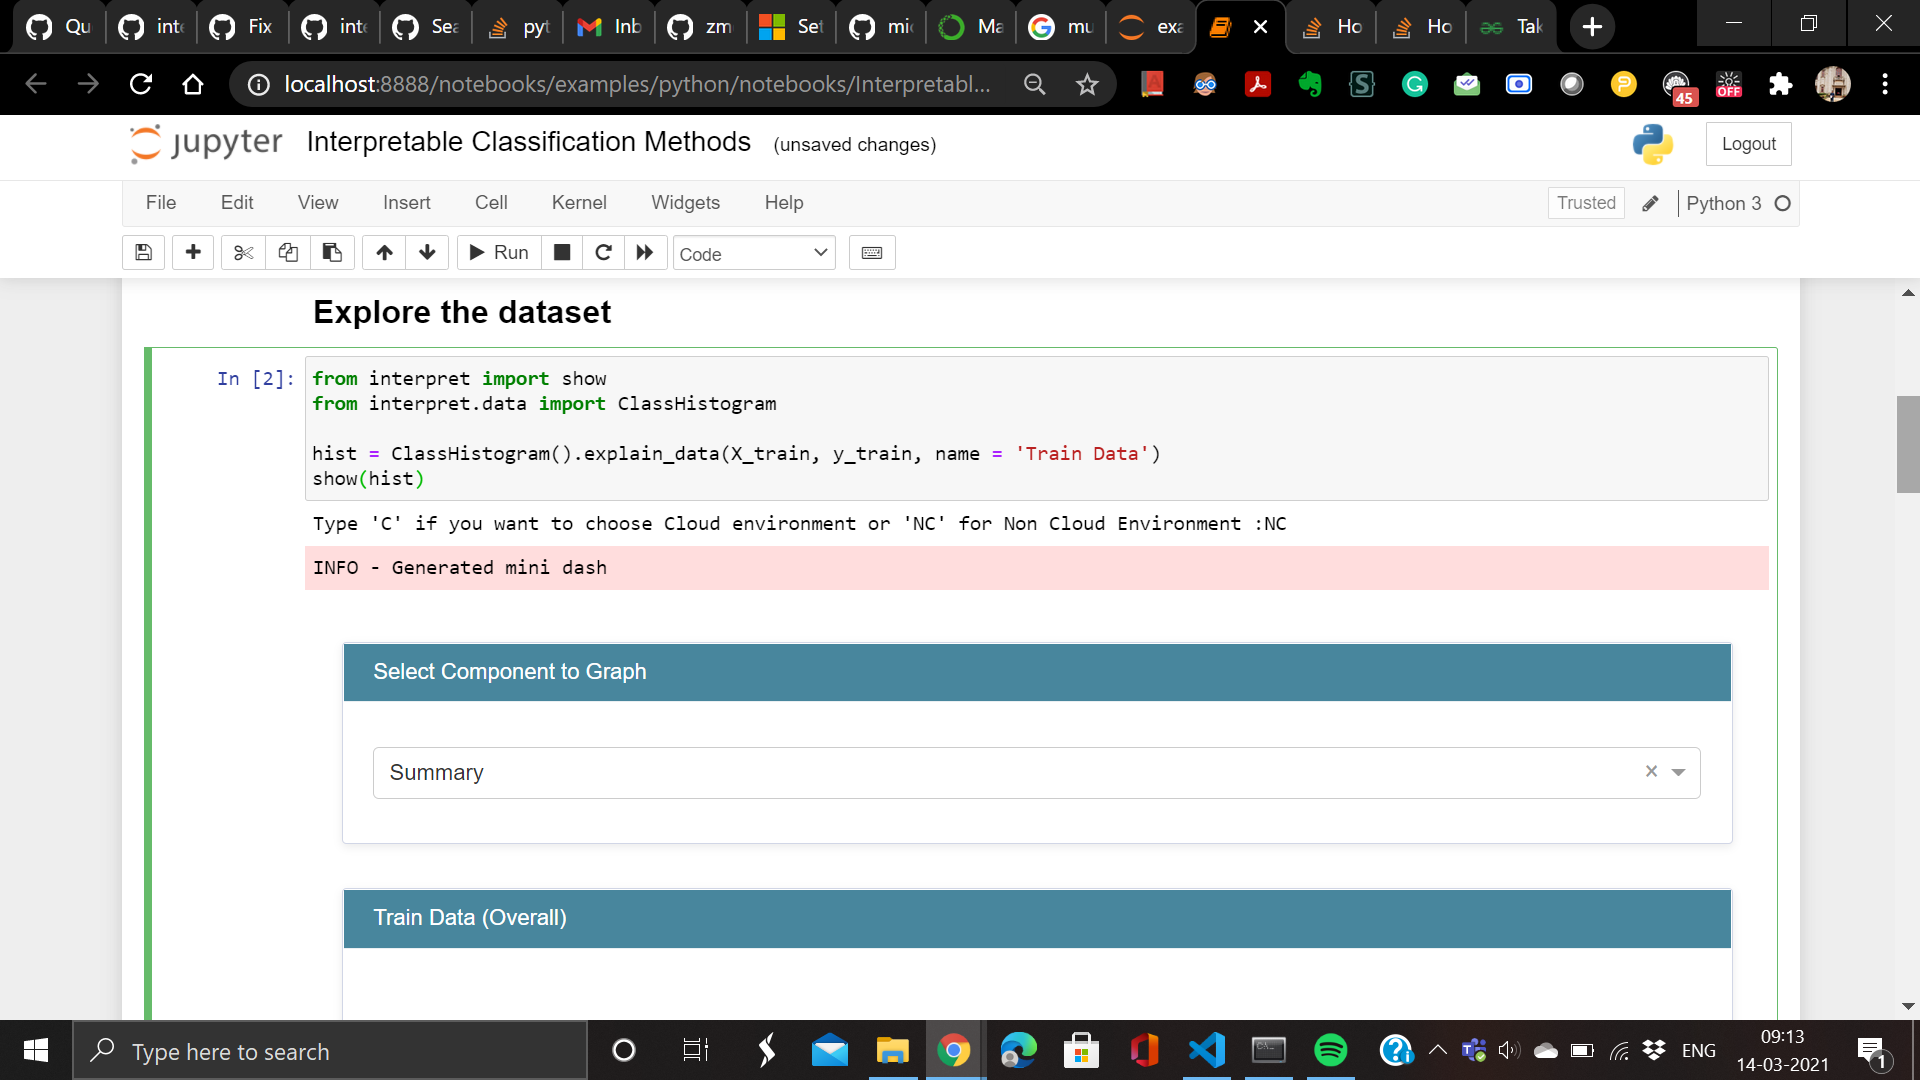This screenshot has height=1080, width=1920.
Task: Open the command palette keyboard icon
Action: pos(872,253)
